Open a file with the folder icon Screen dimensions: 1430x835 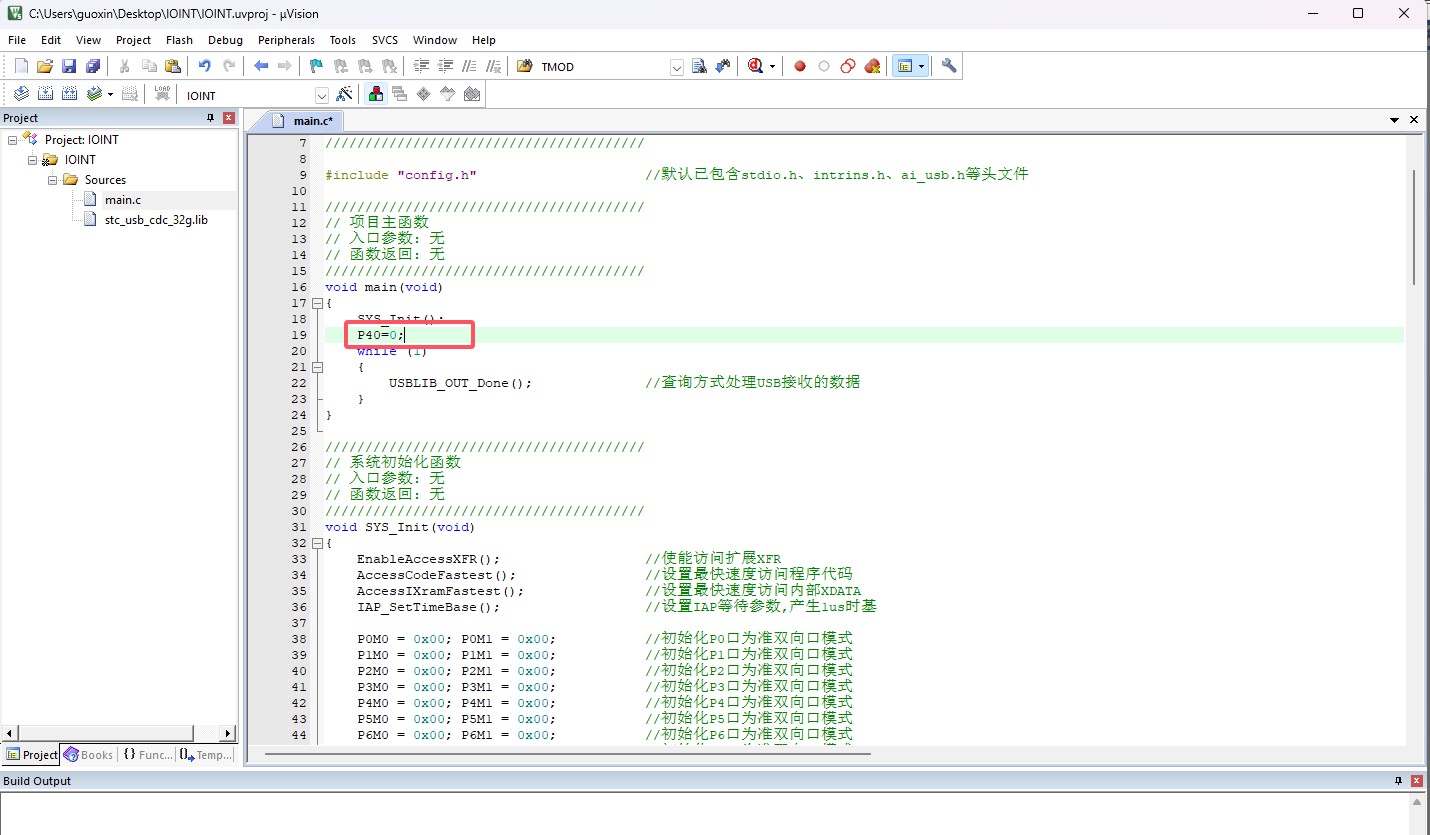click(x=45, y=66)
